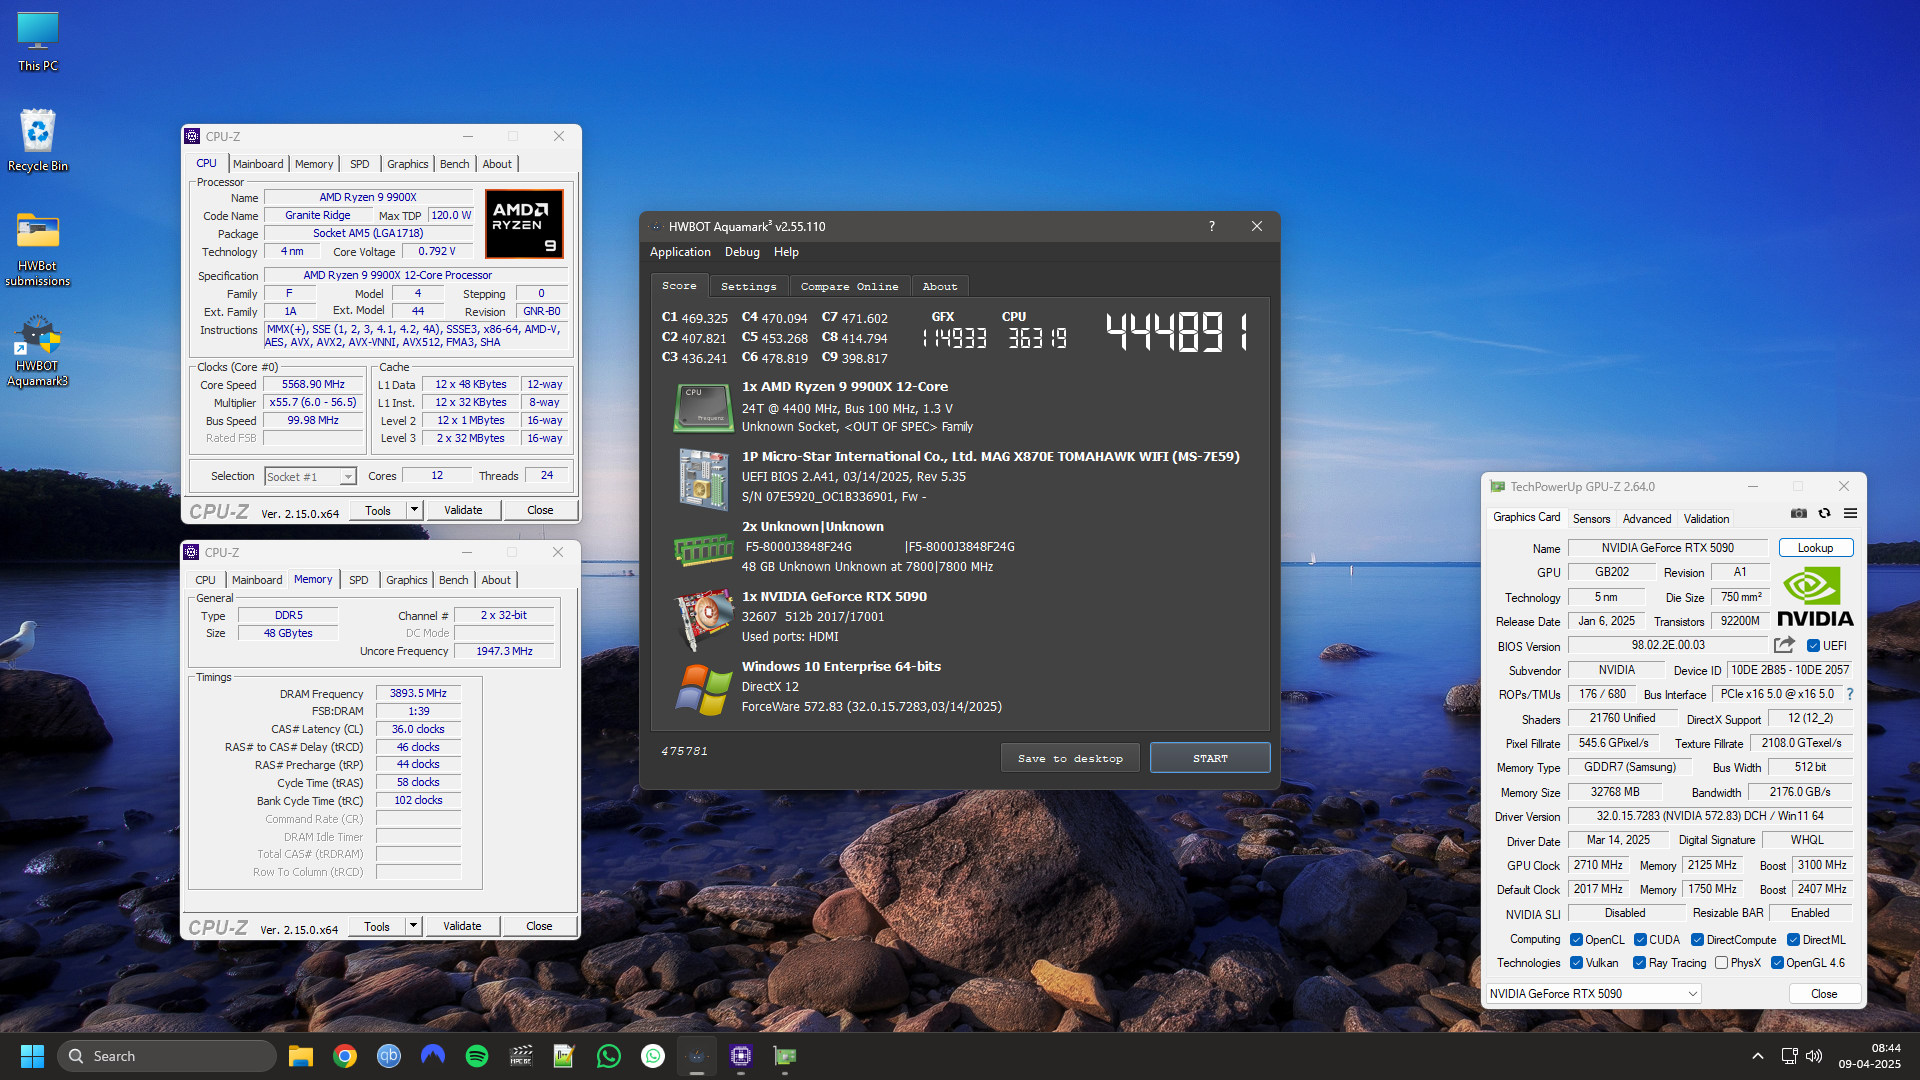Click the Core Speed value 5568.90 MHz
The image size is (1920, 1080).
point(313,384)
